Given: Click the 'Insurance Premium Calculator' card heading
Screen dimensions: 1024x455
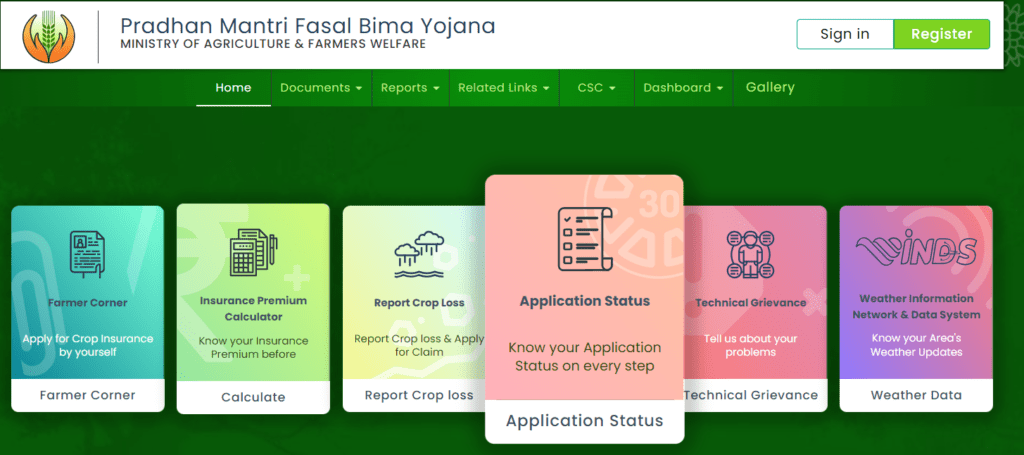Looking at the screenshot, I should 253,309.
